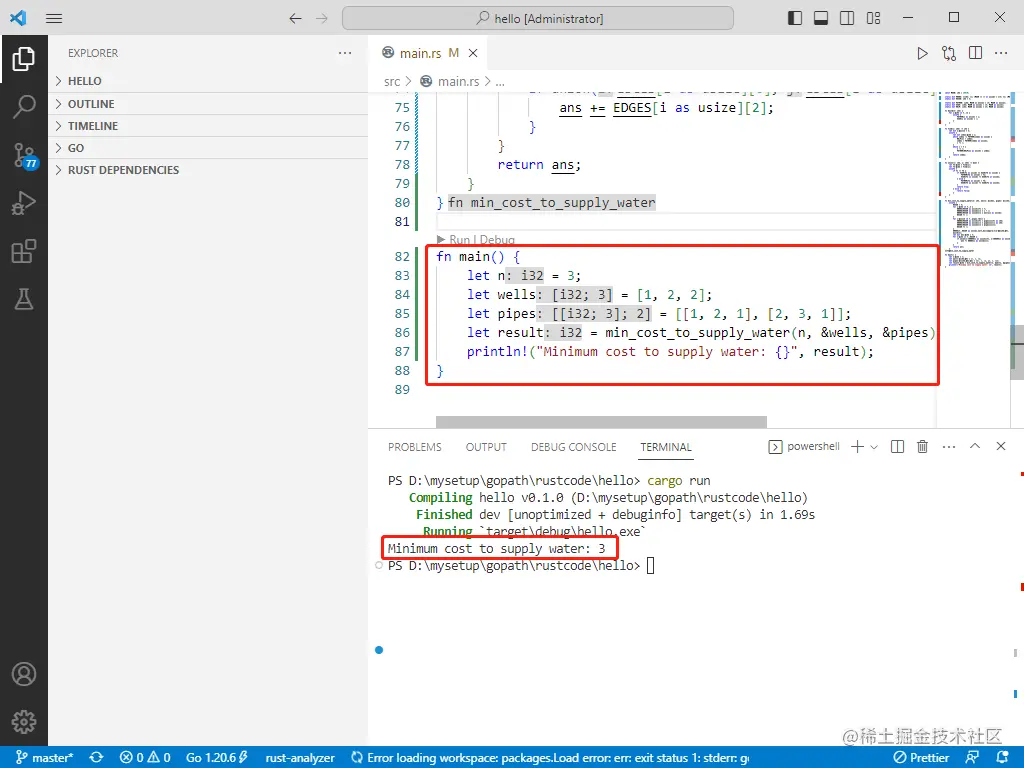The width and height of the screenshot is (1024, 768).
Task: Open the Extensions view
Action: 24,251
